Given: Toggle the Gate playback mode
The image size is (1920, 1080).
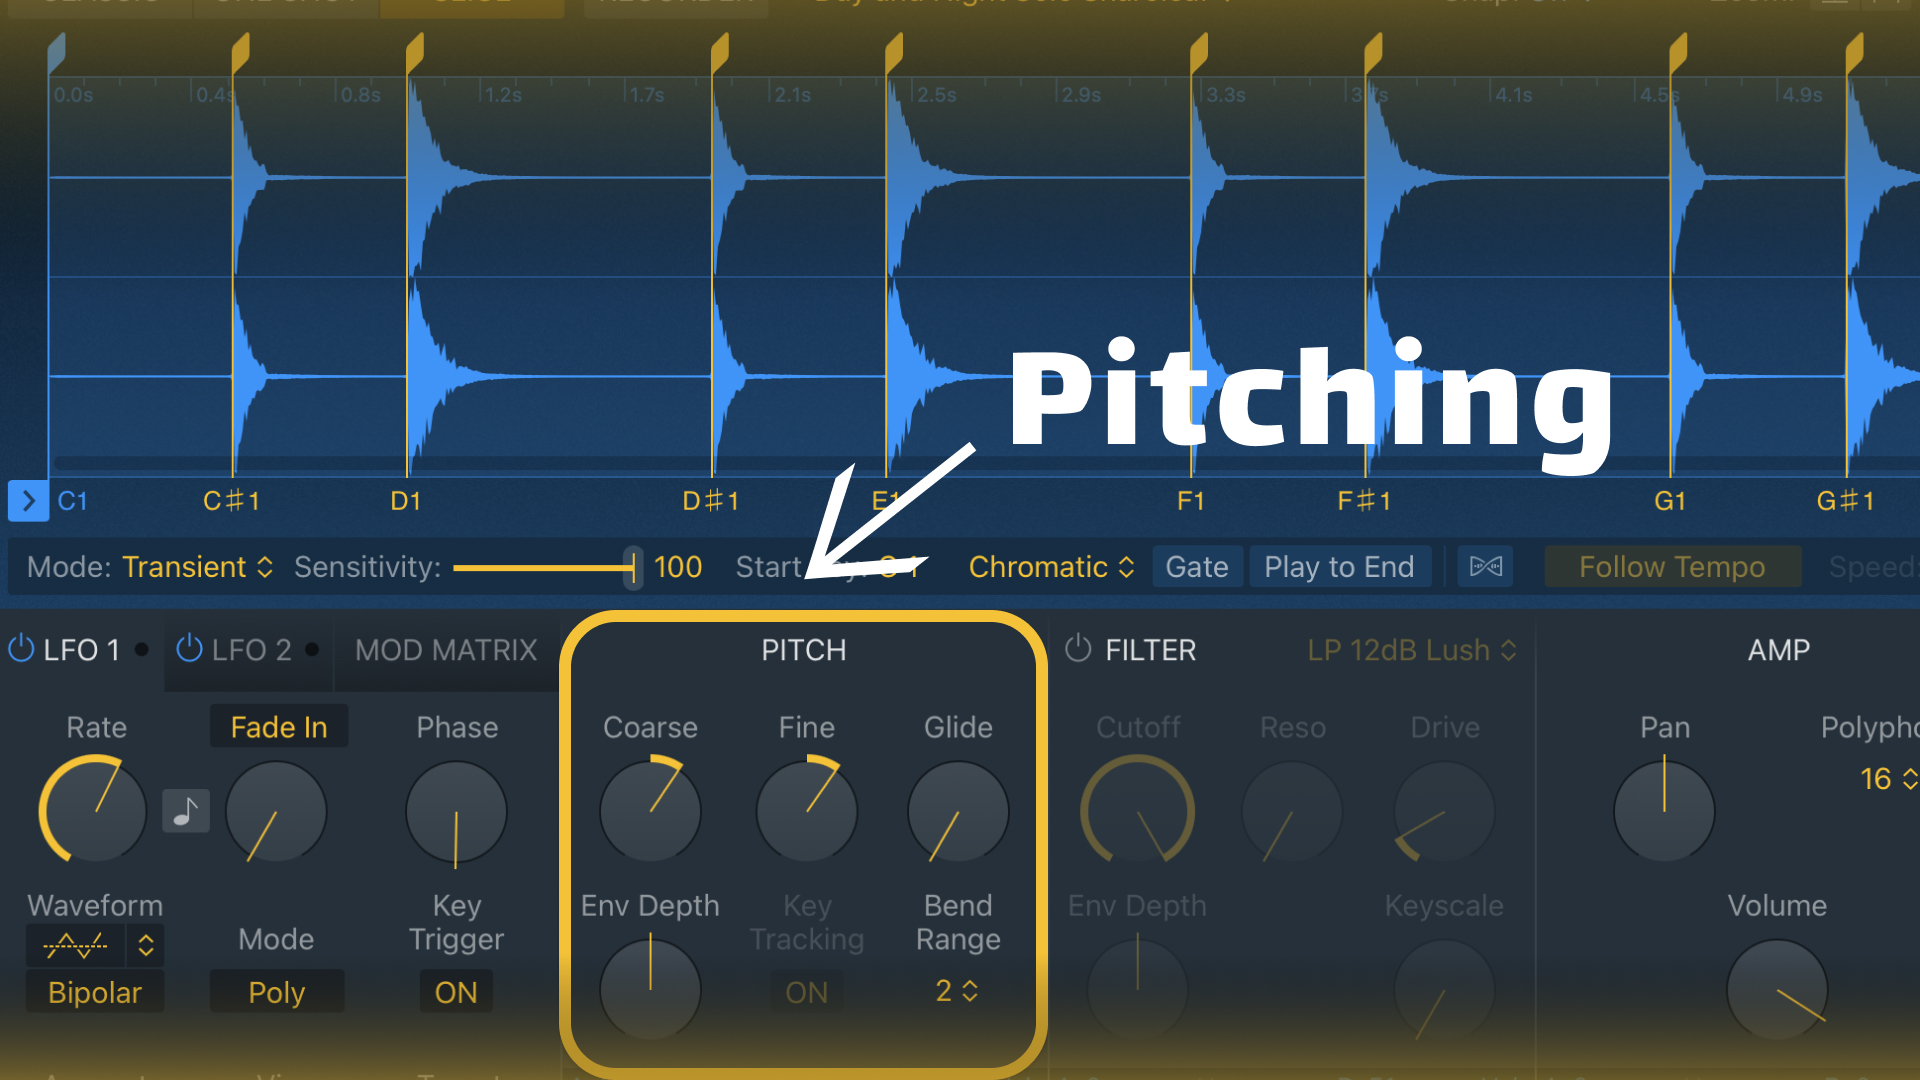Looking at the screenshot, I should 1197,567.
